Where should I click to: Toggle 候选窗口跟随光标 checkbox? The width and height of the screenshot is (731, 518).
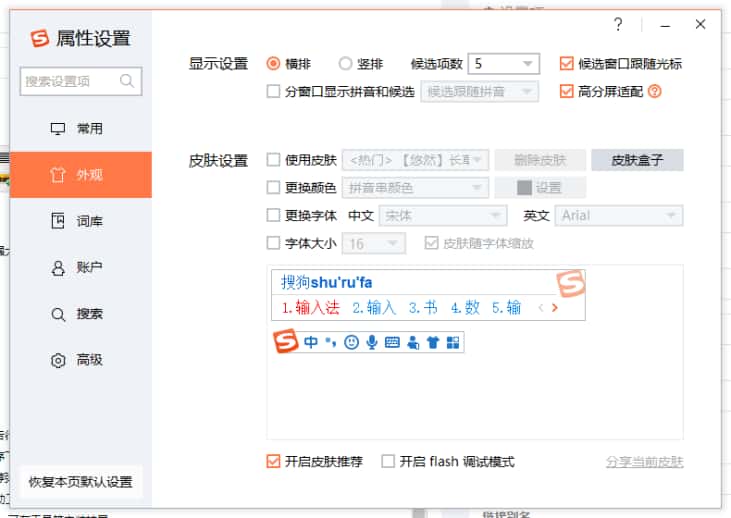[566, 63]
